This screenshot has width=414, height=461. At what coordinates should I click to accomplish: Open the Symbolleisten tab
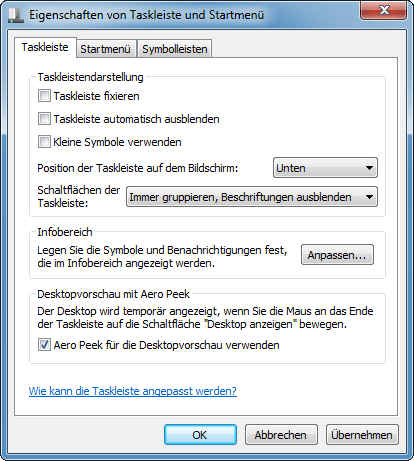tap(175, 49)
